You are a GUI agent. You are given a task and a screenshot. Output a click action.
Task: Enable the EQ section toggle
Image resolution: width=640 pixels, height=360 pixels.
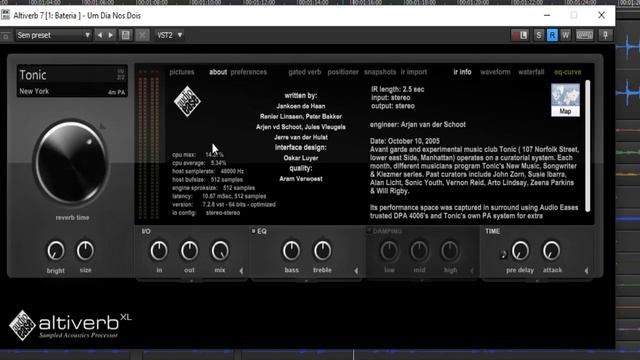(253, 231)
